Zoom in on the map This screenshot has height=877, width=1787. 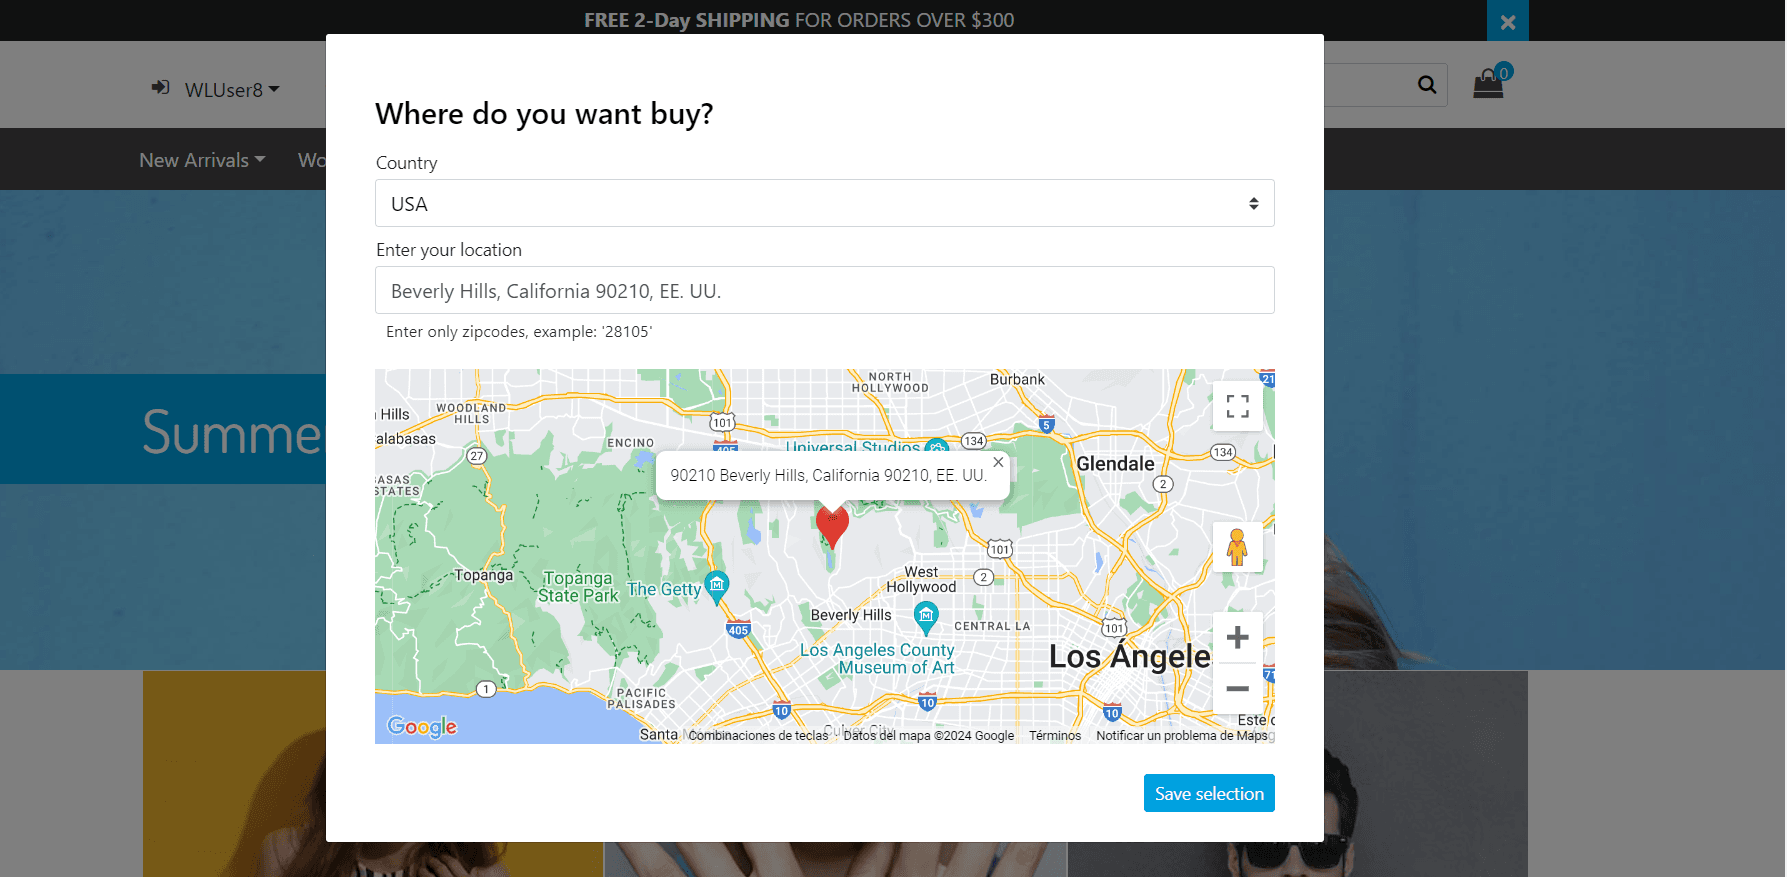[1238, 637]
